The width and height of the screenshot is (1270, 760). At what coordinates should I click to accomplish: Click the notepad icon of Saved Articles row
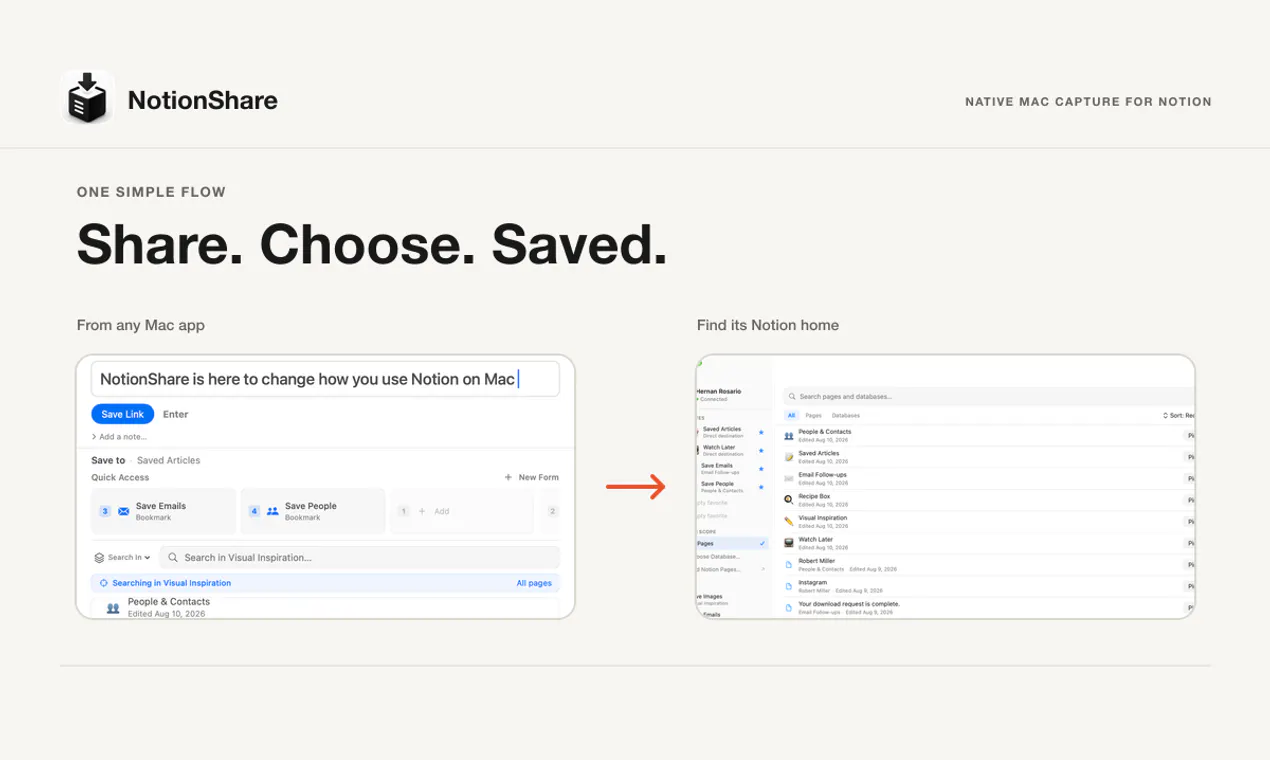click(789, 457)
